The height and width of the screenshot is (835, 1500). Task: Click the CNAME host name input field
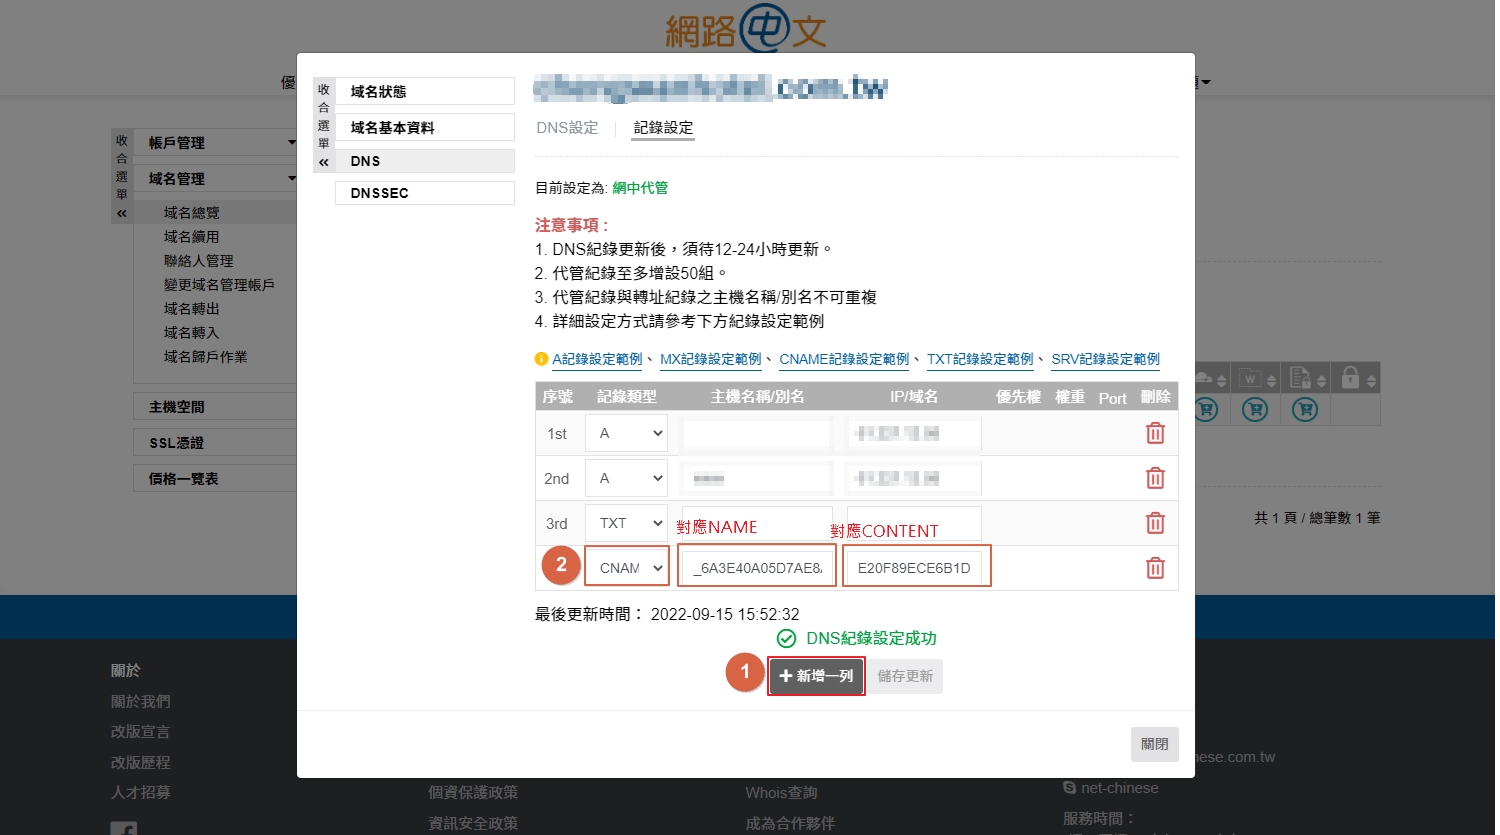[x=757, y=568]
